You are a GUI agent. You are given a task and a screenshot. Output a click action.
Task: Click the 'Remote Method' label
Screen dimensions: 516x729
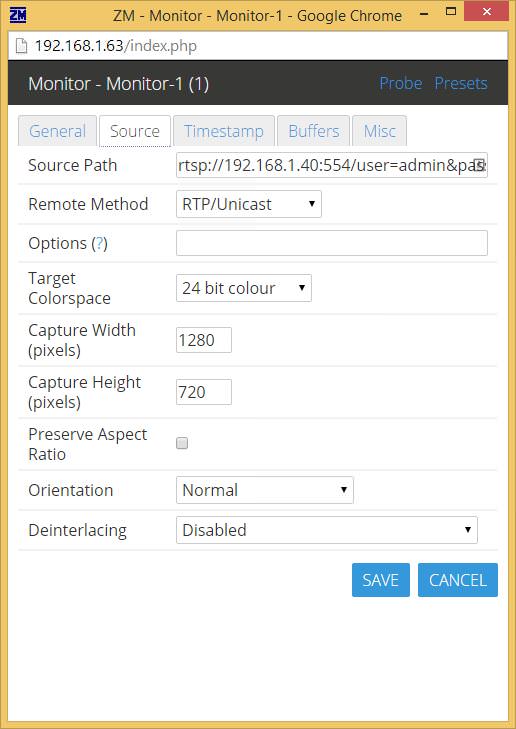tap(88, 204)
